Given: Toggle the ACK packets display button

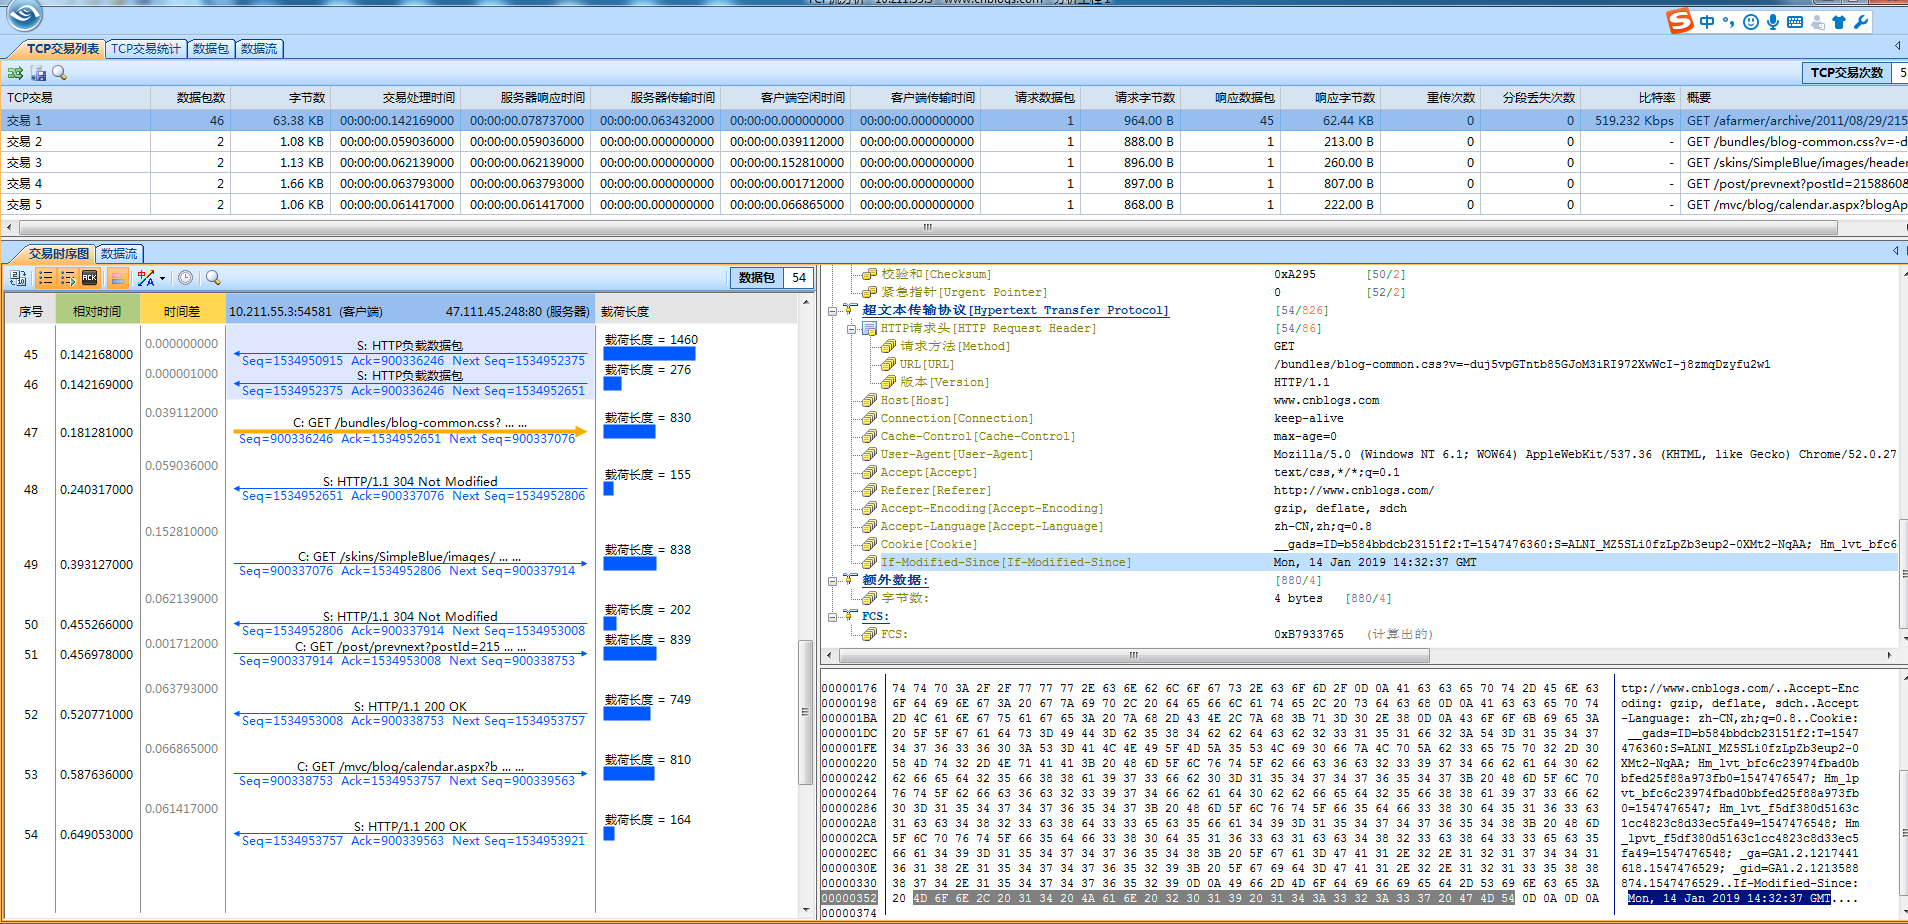Looking at the screenshot, I should point(90,278).
